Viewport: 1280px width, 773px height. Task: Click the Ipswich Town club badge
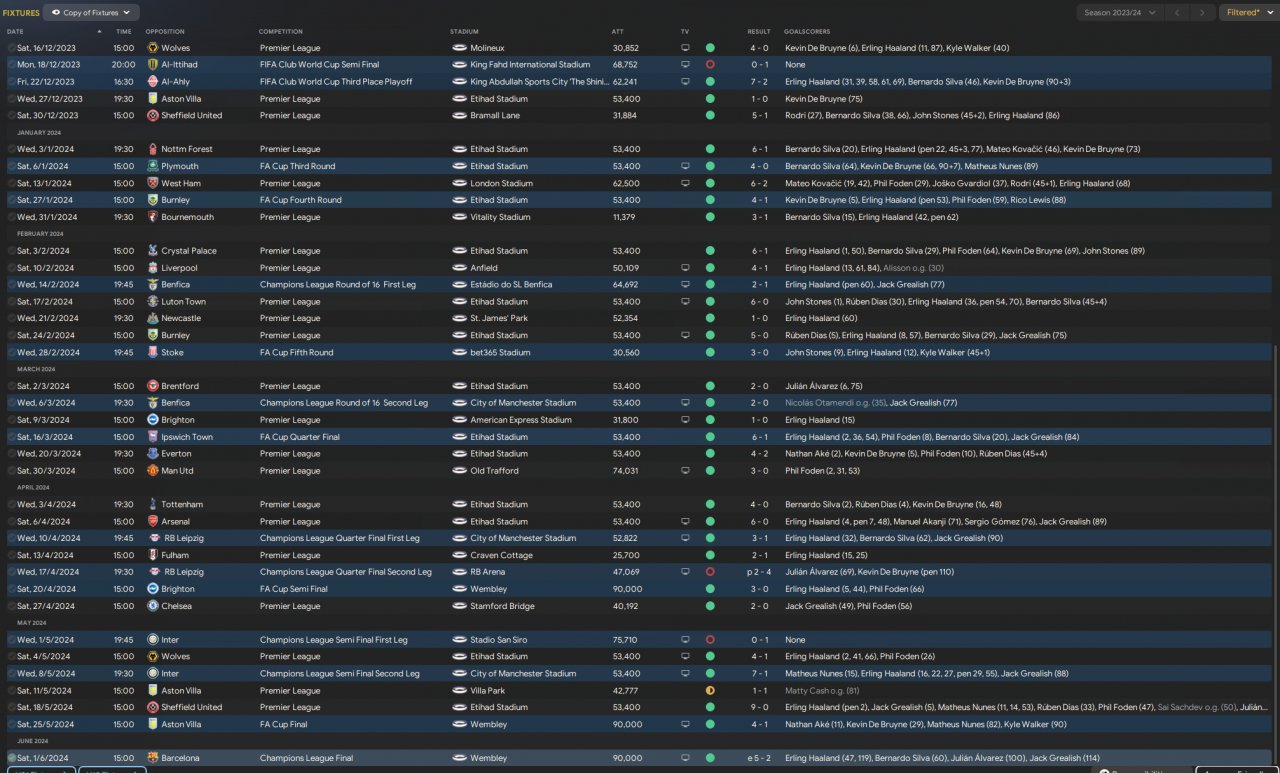pyautogui.click(x=152, y=437)
